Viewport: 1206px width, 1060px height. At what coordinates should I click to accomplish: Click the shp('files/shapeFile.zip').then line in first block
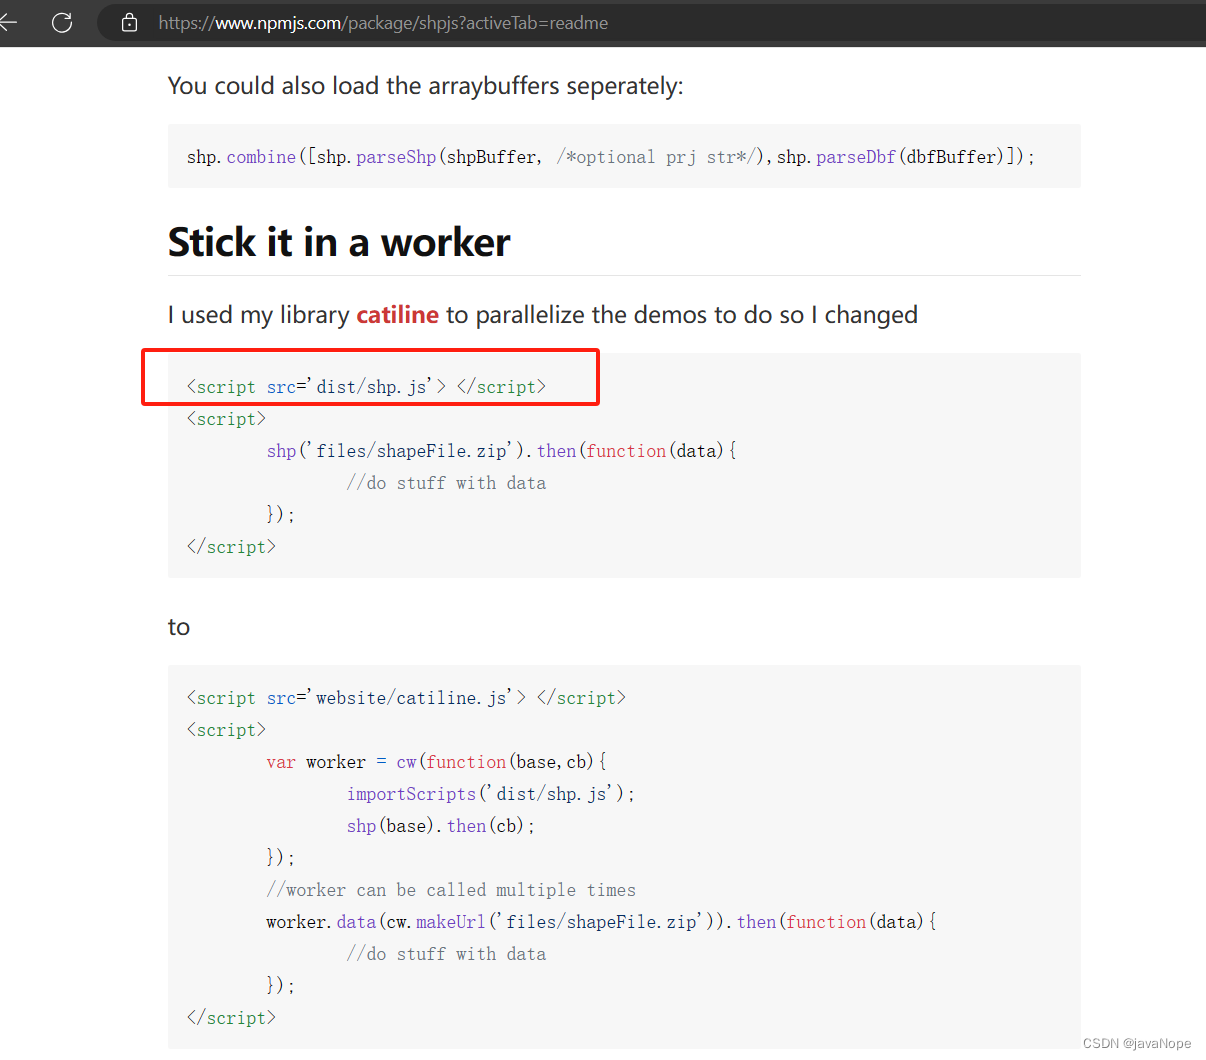click(501, 451)
